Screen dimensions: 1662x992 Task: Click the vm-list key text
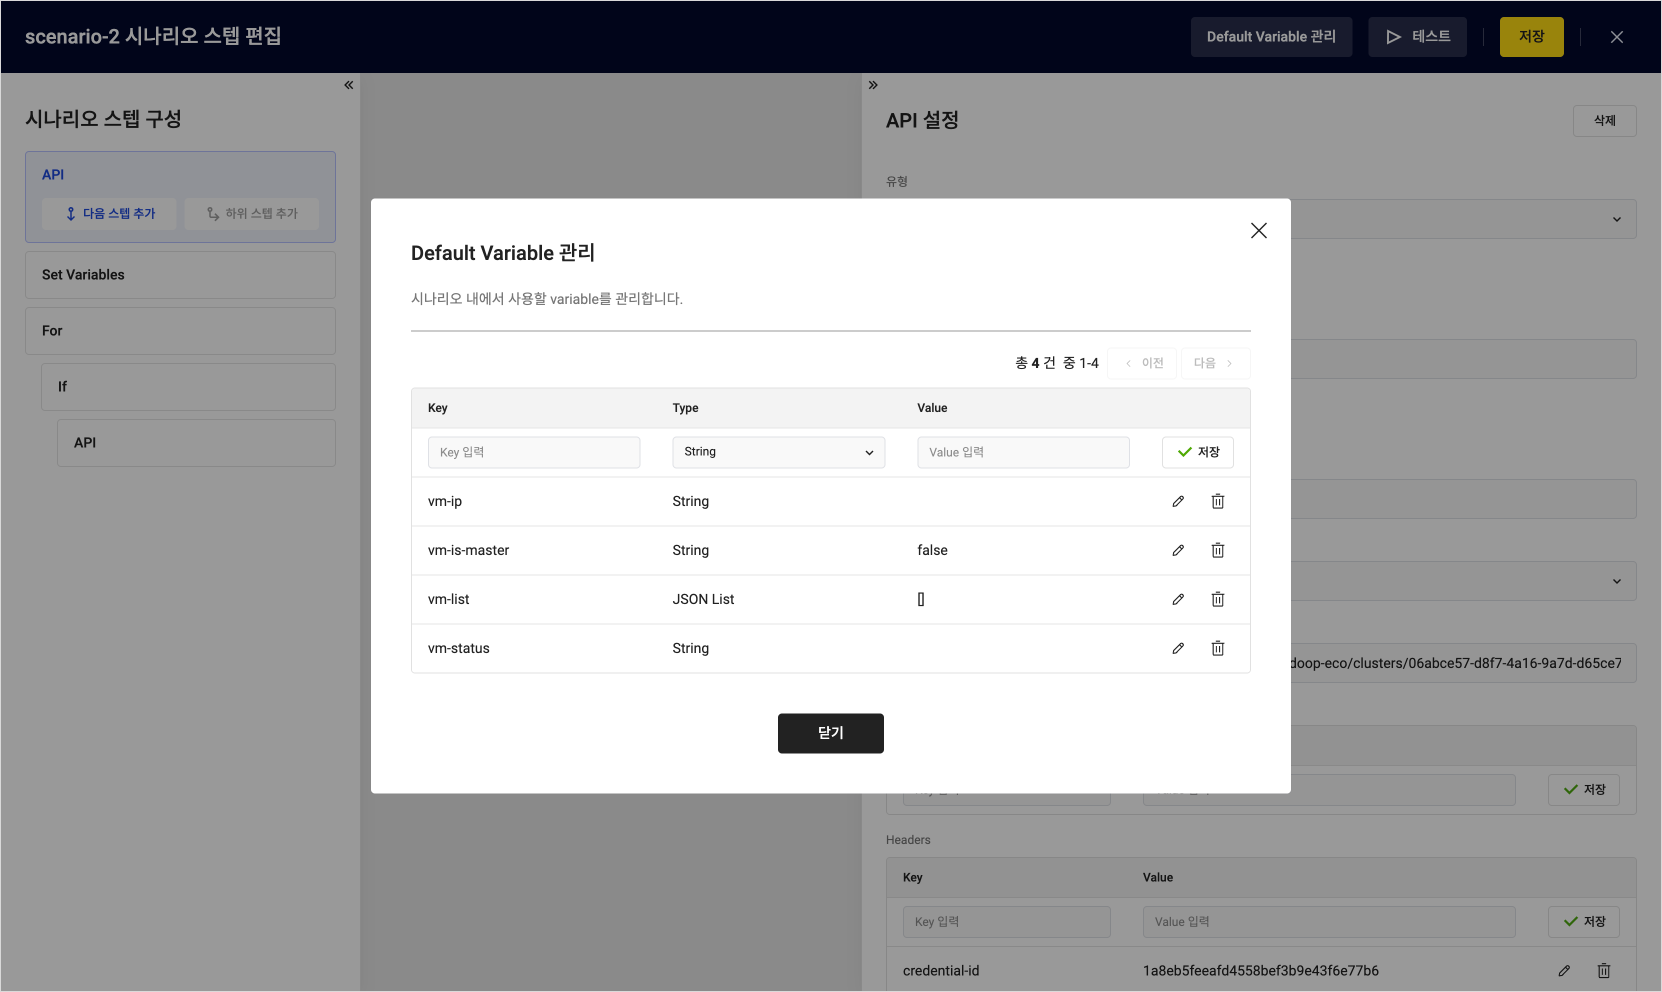point(449,600)
